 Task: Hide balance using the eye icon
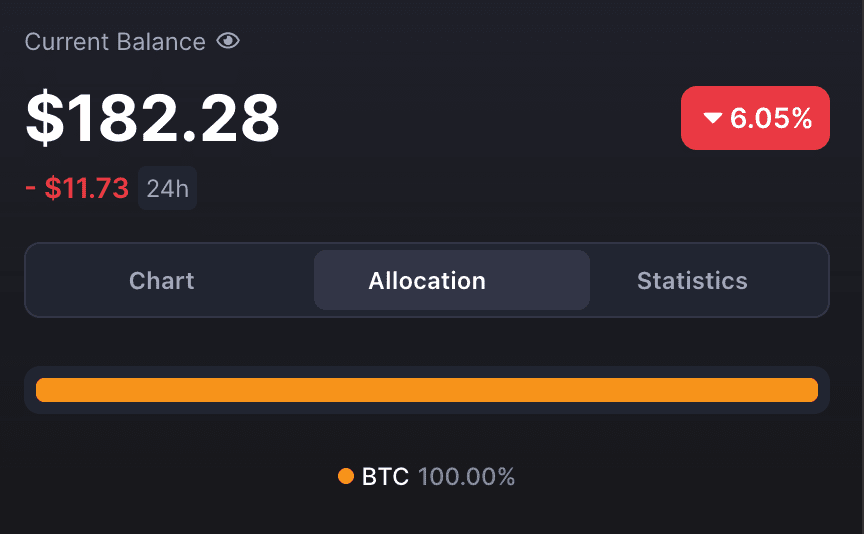[228, 41]
